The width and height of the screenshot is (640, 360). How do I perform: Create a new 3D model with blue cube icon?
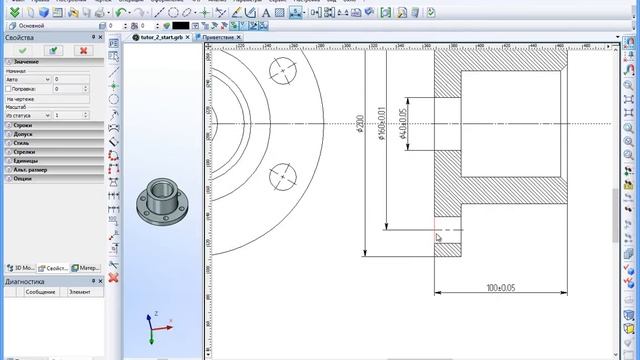click(44, 13)
